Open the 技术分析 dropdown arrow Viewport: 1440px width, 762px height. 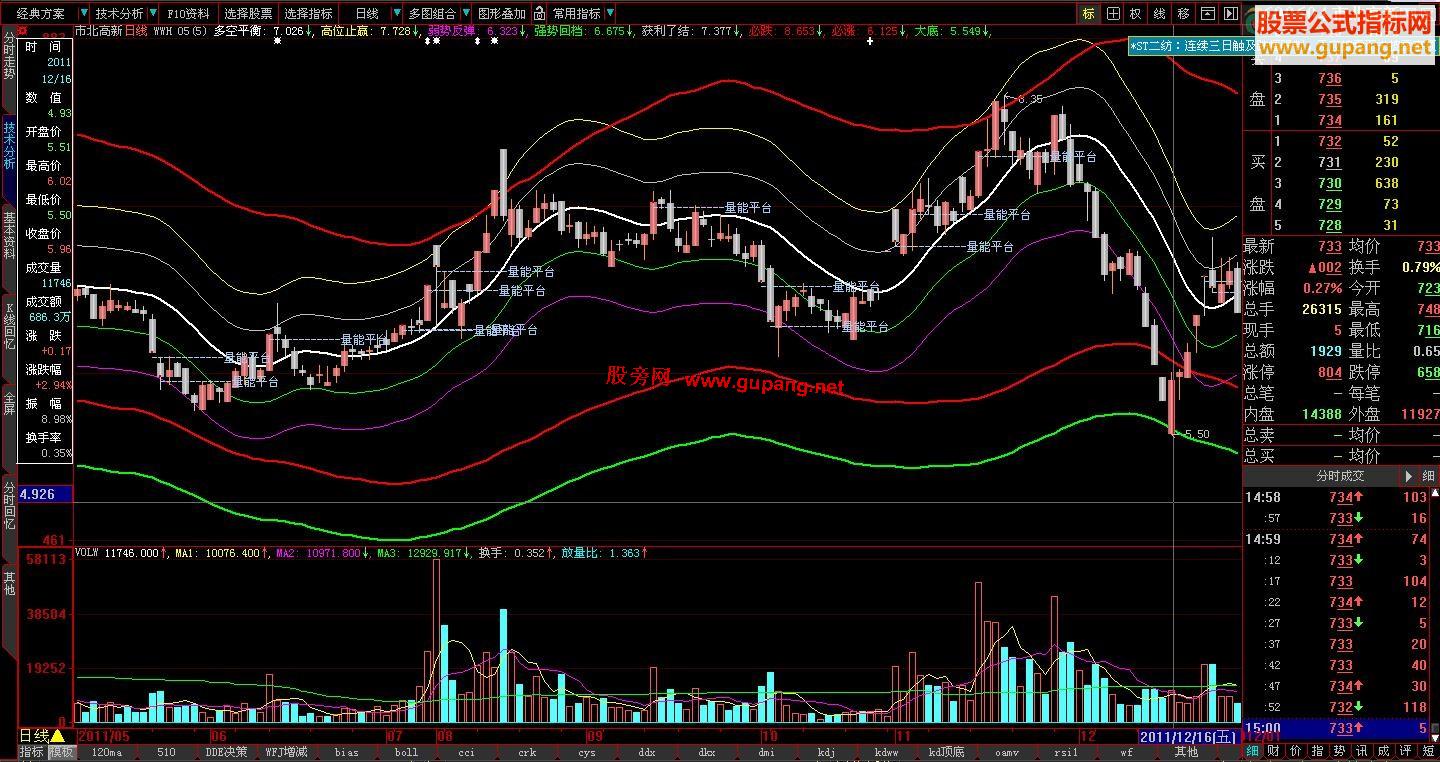tap(152, 14)
